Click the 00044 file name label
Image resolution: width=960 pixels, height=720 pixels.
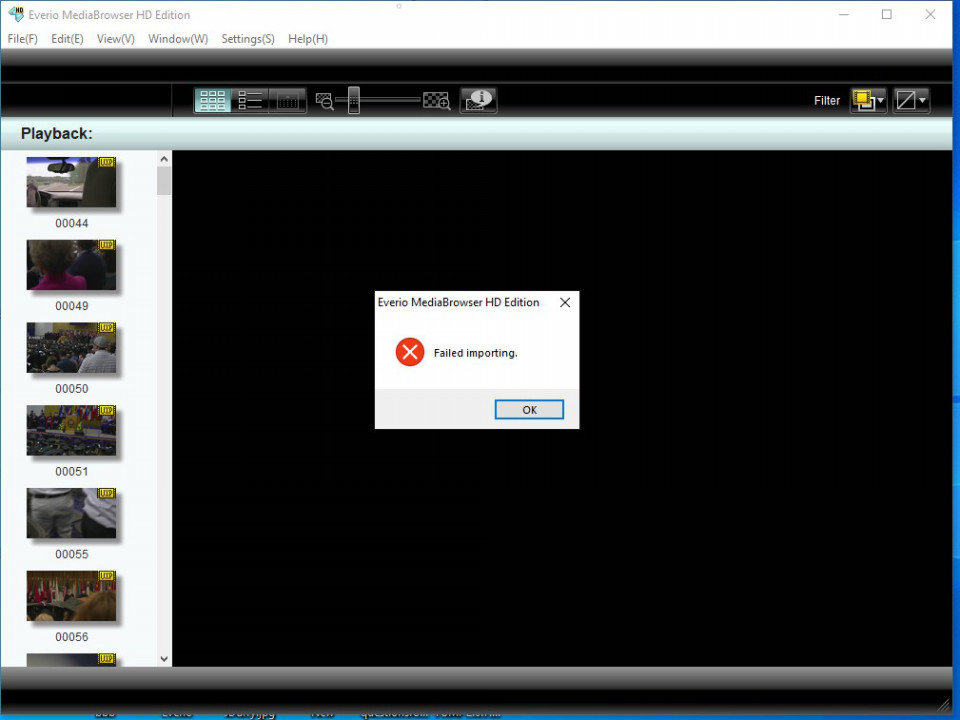[x=72, y=223]
